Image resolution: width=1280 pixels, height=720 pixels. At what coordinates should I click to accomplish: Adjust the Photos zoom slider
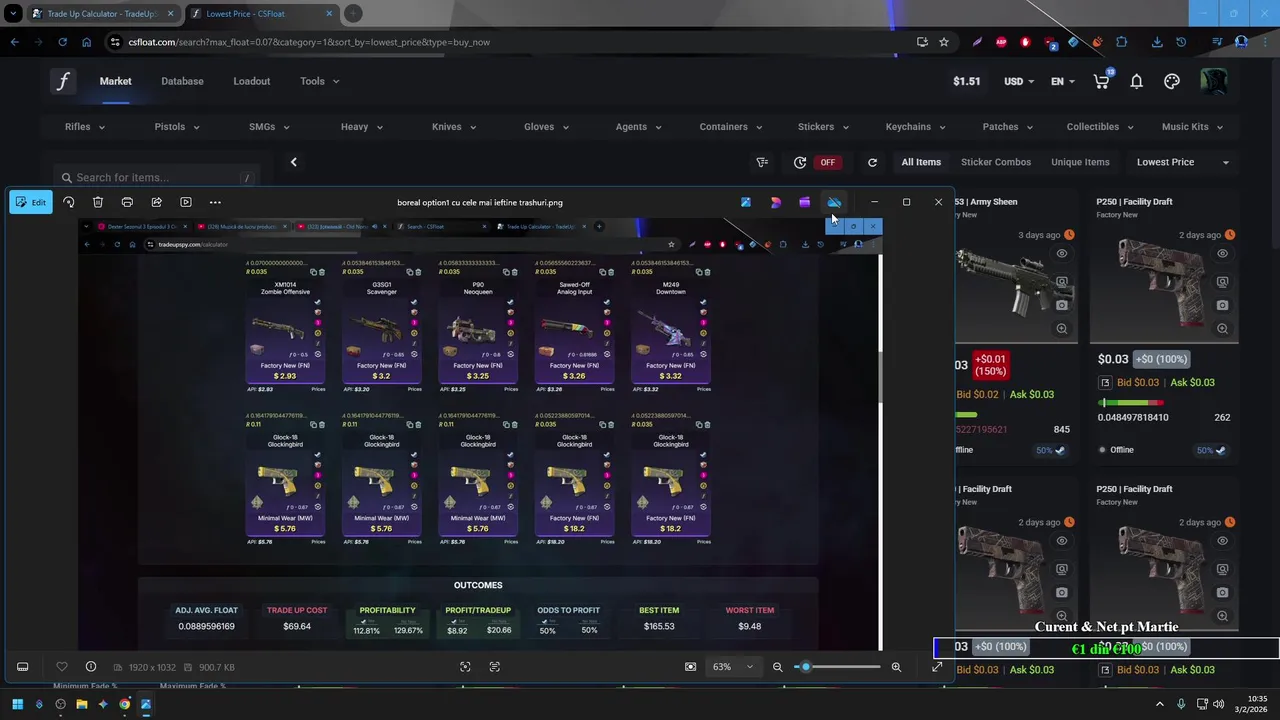pos(840,667)
